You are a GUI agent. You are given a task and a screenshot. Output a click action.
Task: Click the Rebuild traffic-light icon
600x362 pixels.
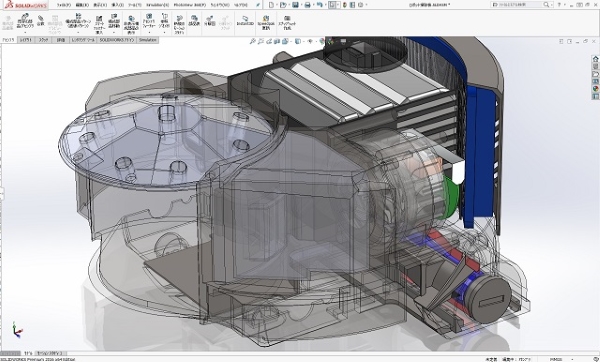345,5
